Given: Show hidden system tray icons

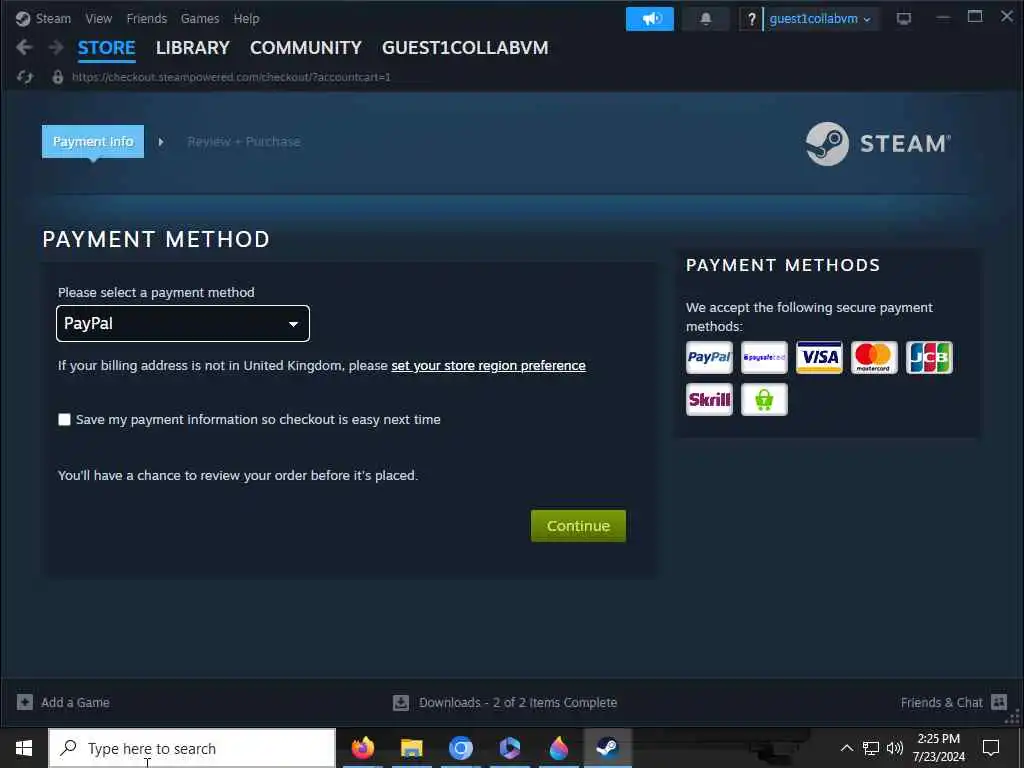Looking at the screenshot, I should click(x=846, y=748).
